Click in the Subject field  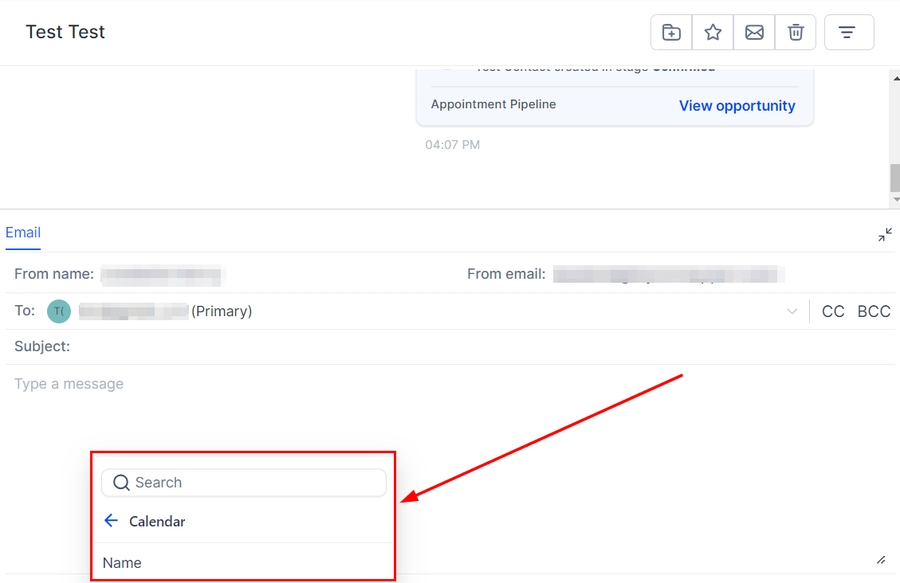tap(400, 347)
